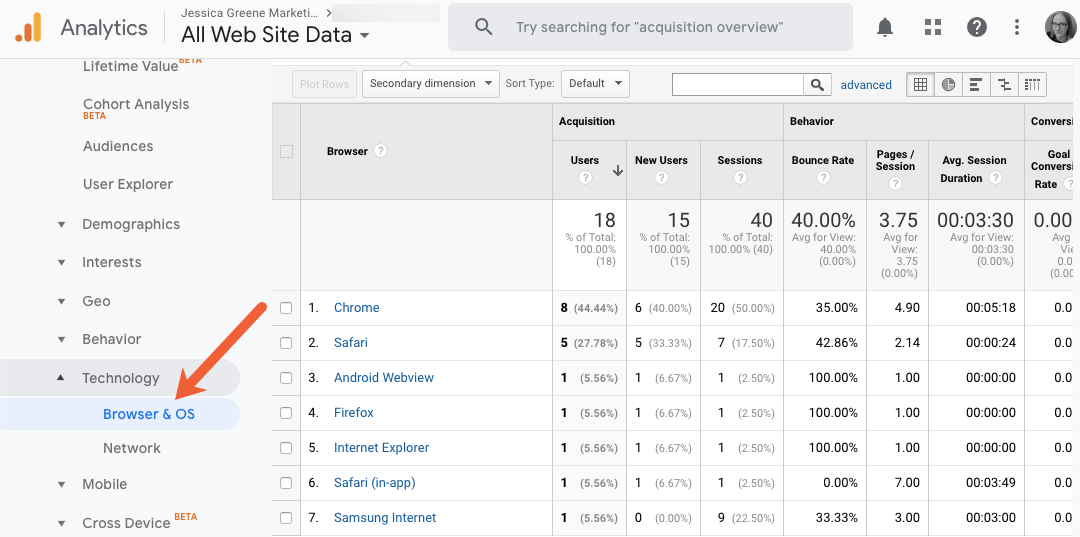Check the Android Webview row checkbox
The width and height of the screenshot is (1080, 537).
click(x=286, y=378)
